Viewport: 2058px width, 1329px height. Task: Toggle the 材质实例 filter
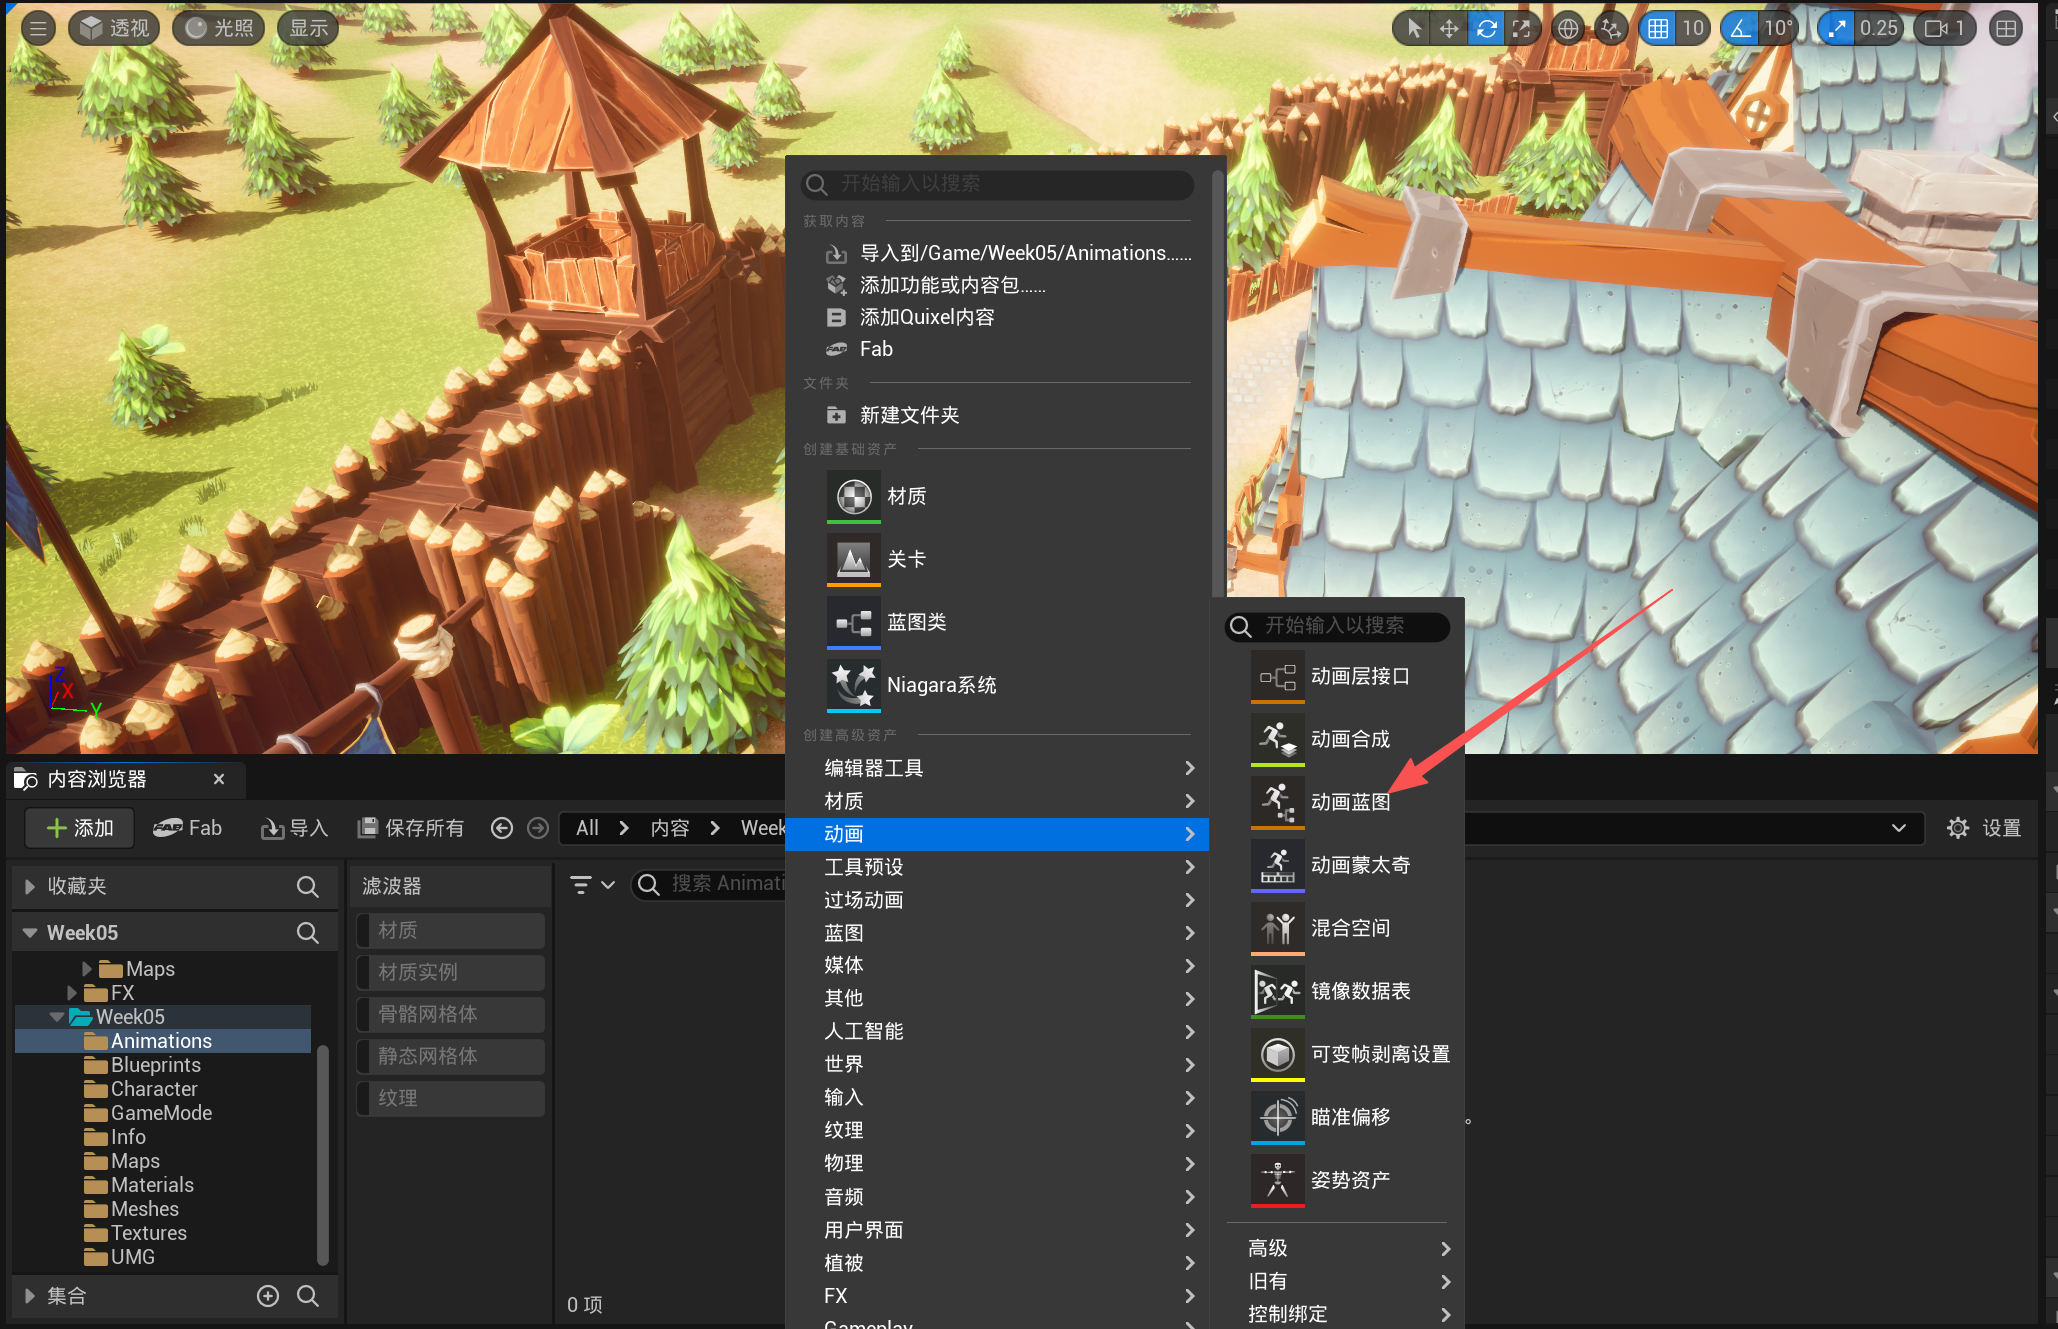tap(450, 972)
